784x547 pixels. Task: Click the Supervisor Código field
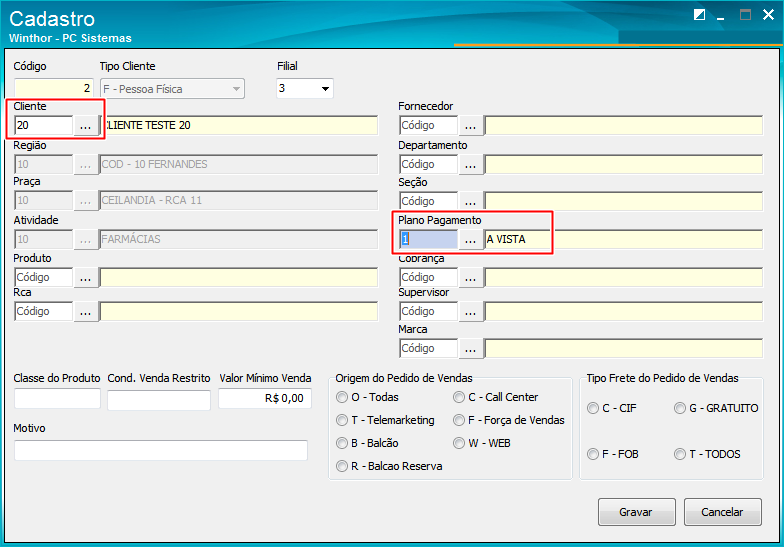428,312
